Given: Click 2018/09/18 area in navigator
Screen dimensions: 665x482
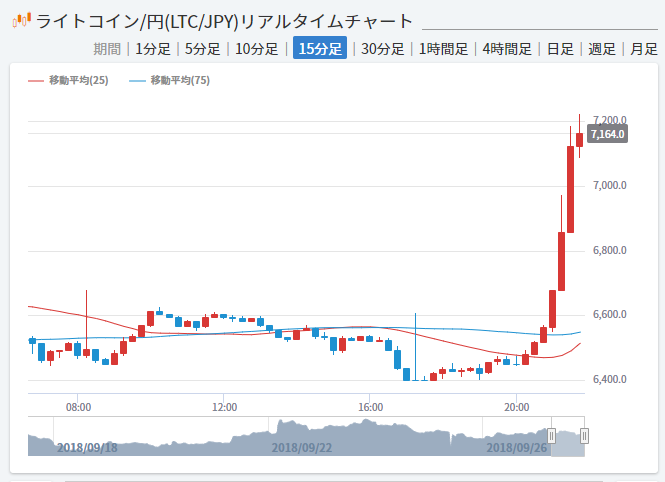Looking at the screenshot, I should point(87,447).
